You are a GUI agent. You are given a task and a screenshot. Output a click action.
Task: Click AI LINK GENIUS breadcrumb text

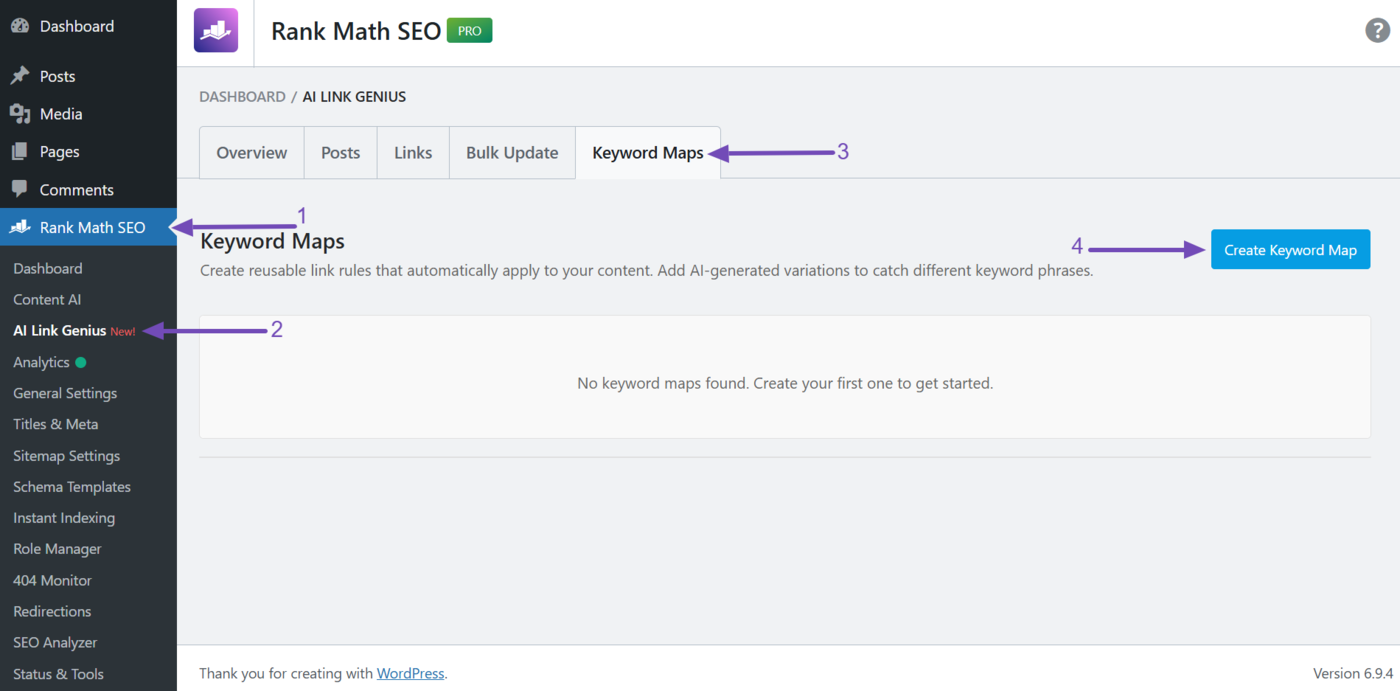pos(354,97)
